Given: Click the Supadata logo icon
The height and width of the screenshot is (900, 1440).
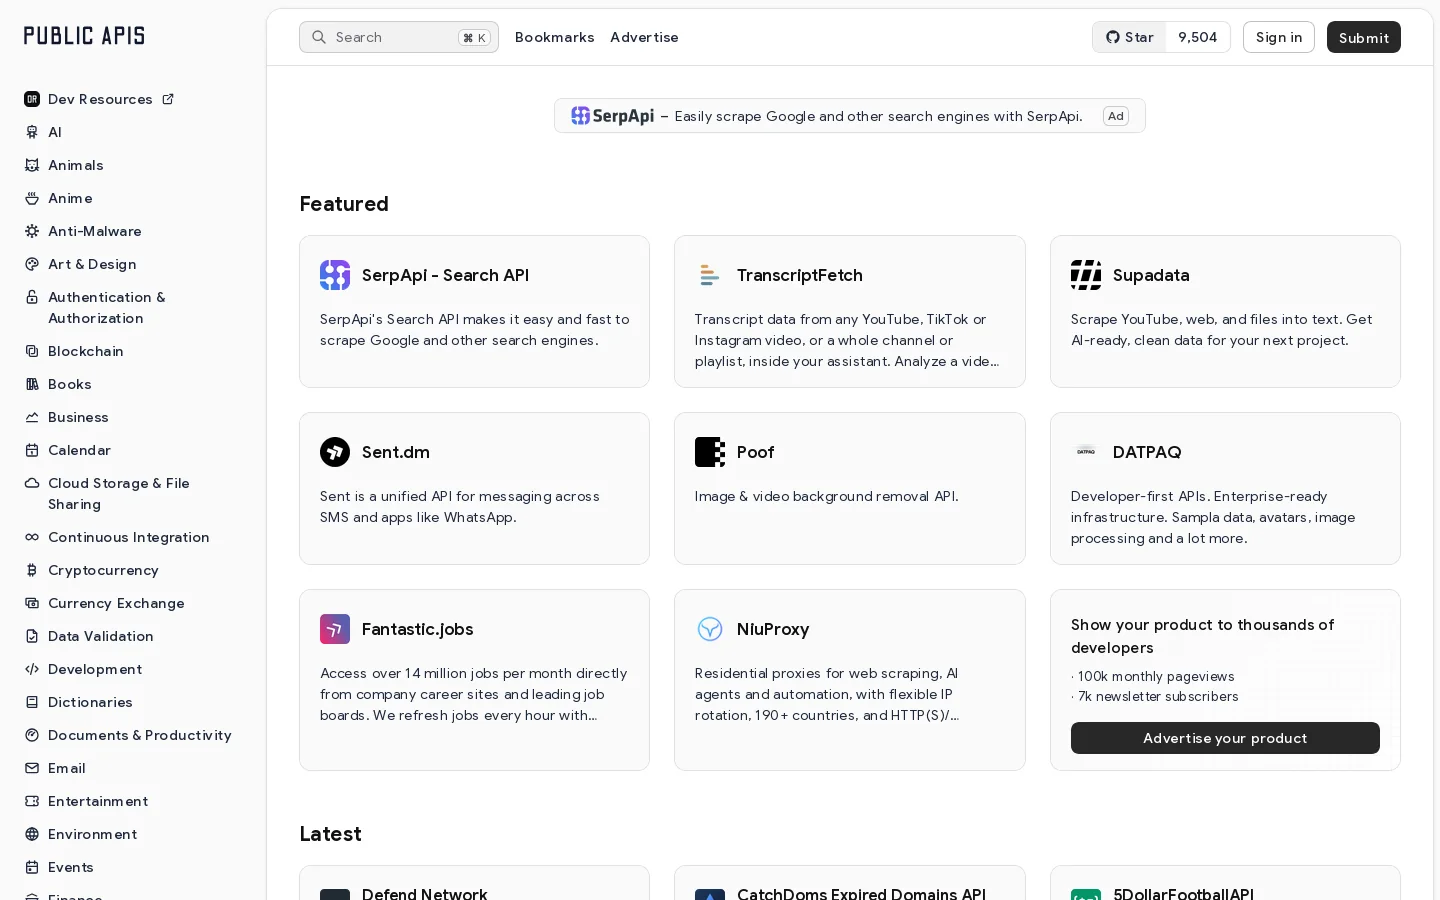Looking at the screenshot, I should [x=1086, y=275].
